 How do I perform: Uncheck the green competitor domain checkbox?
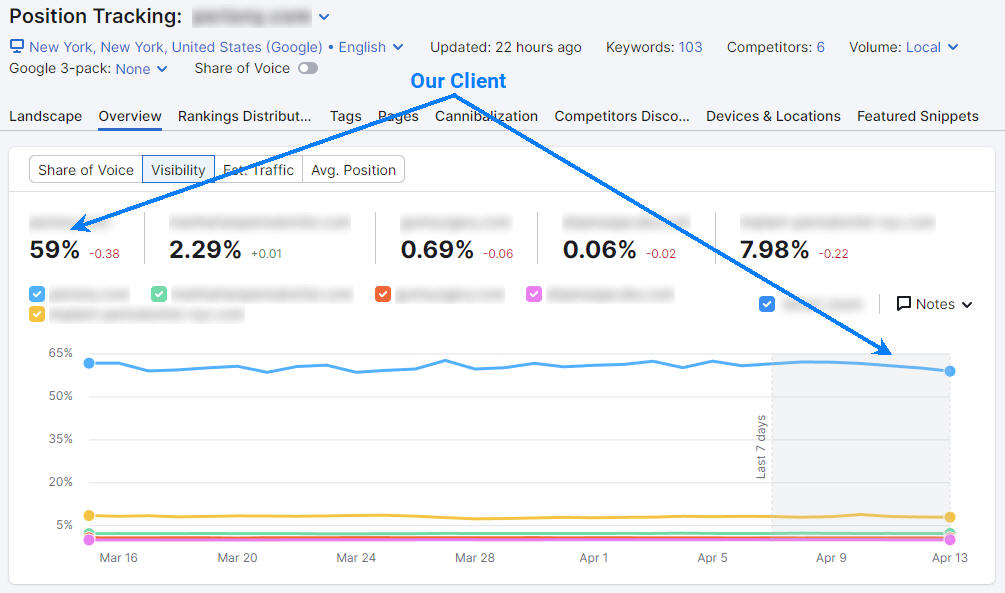(x=158, y=294)
